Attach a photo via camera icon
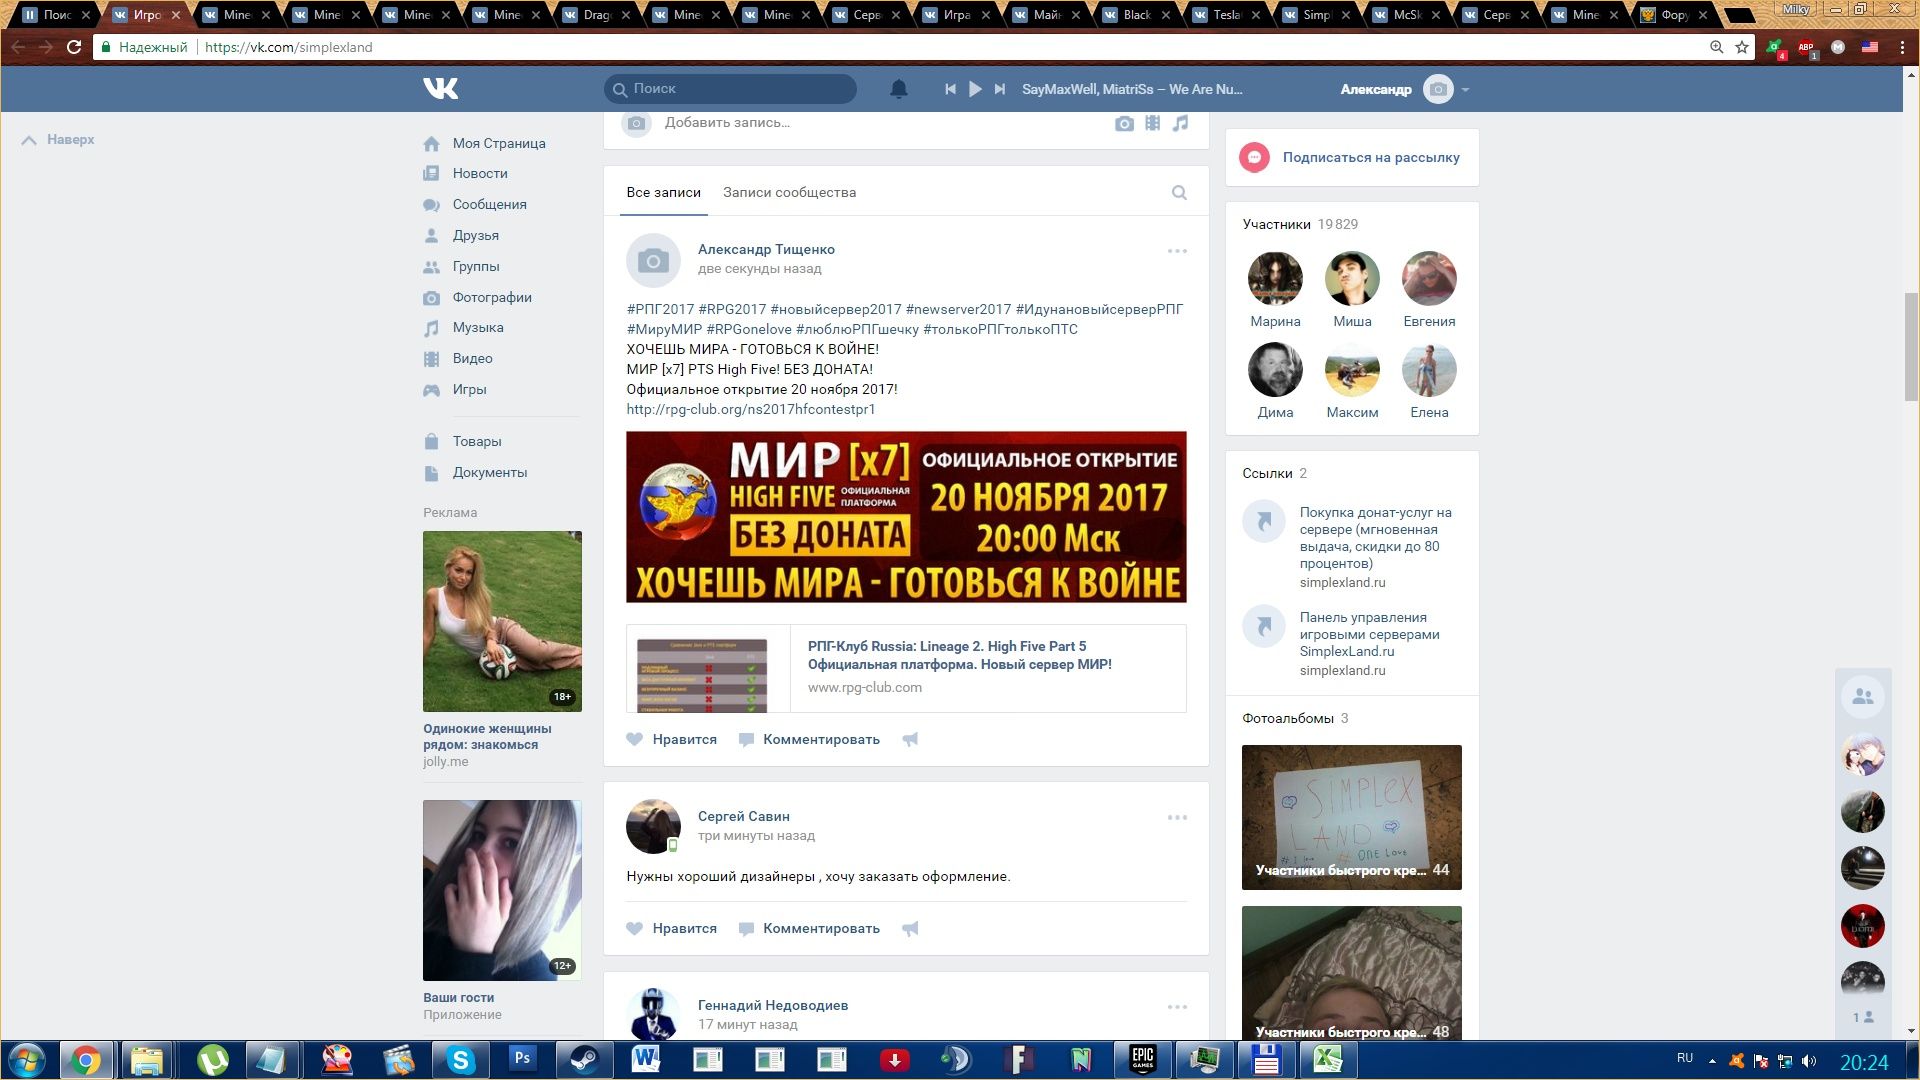The width and height of the screenshot is (1920, 1080). pyautogui.click(x=1124, y=123)
